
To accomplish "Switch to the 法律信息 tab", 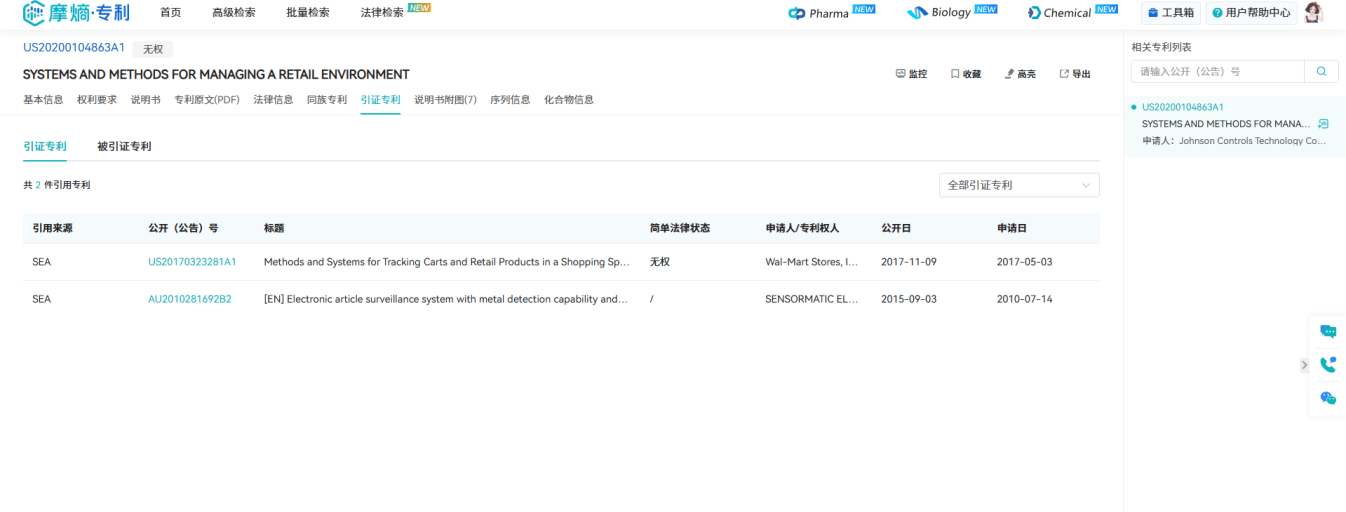I will pyautogui.click(x=273, y=100).
